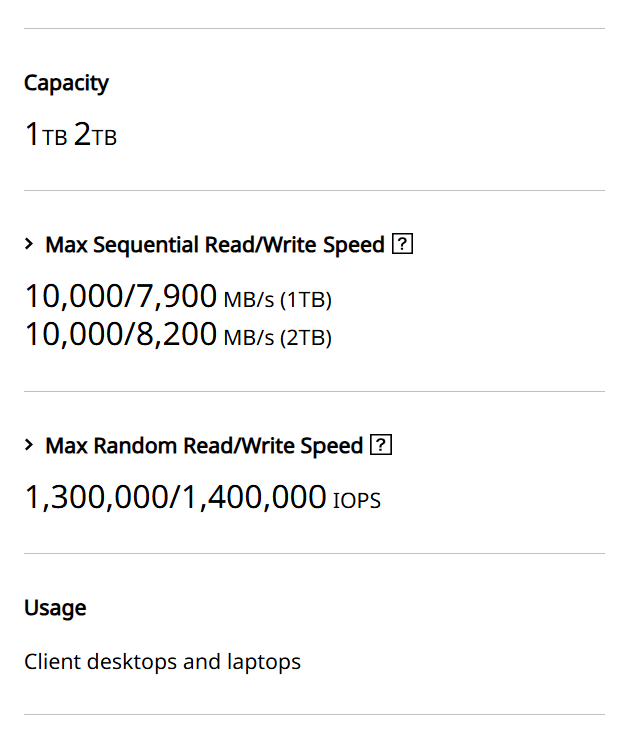
Task: Select the 2TB capacity option
Action: tap(95, 135)
